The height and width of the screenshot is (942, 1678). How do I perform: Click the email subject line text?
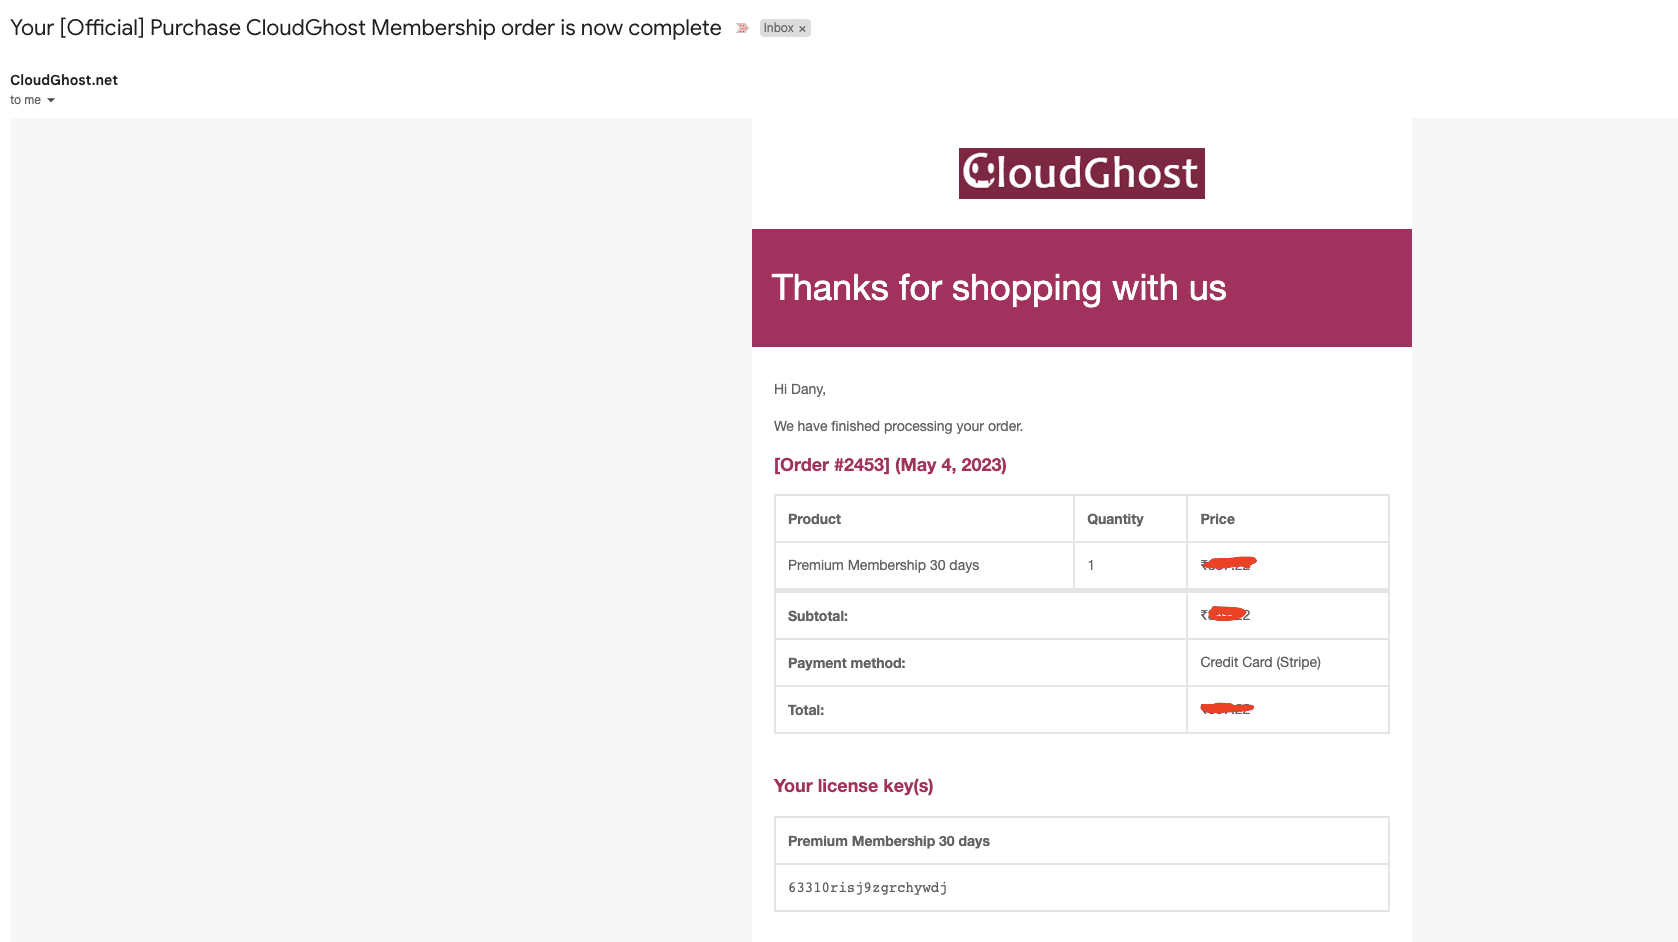(365, 28)
